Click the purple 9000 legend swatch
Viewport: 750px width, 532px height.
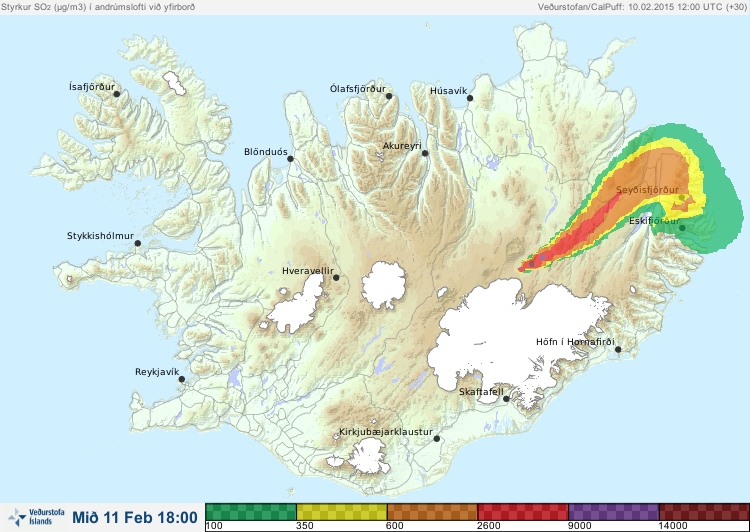pyautogui.click(x=613, y=512)
